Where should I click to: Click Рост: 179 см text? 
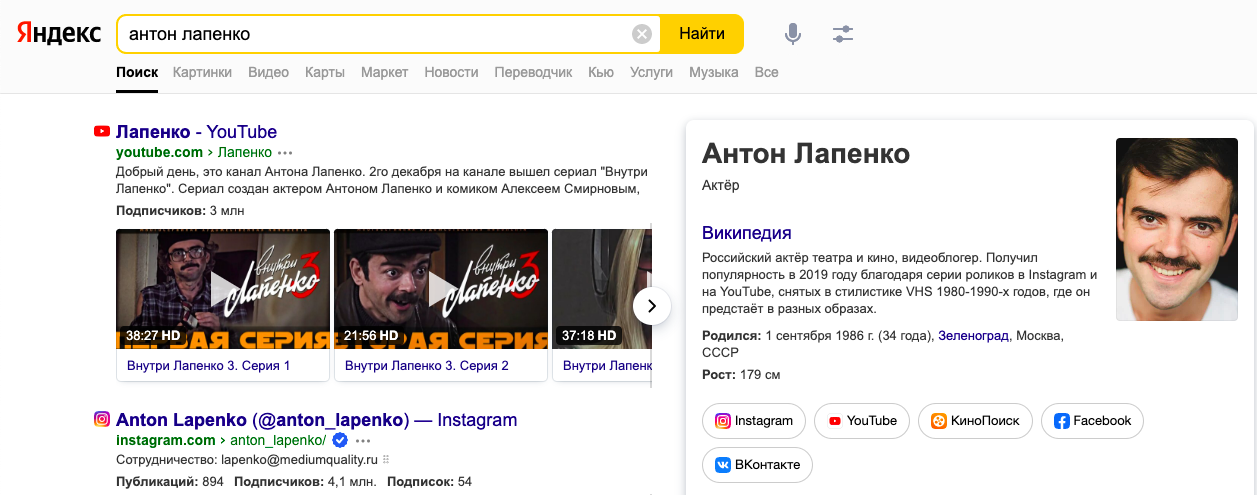741,375
